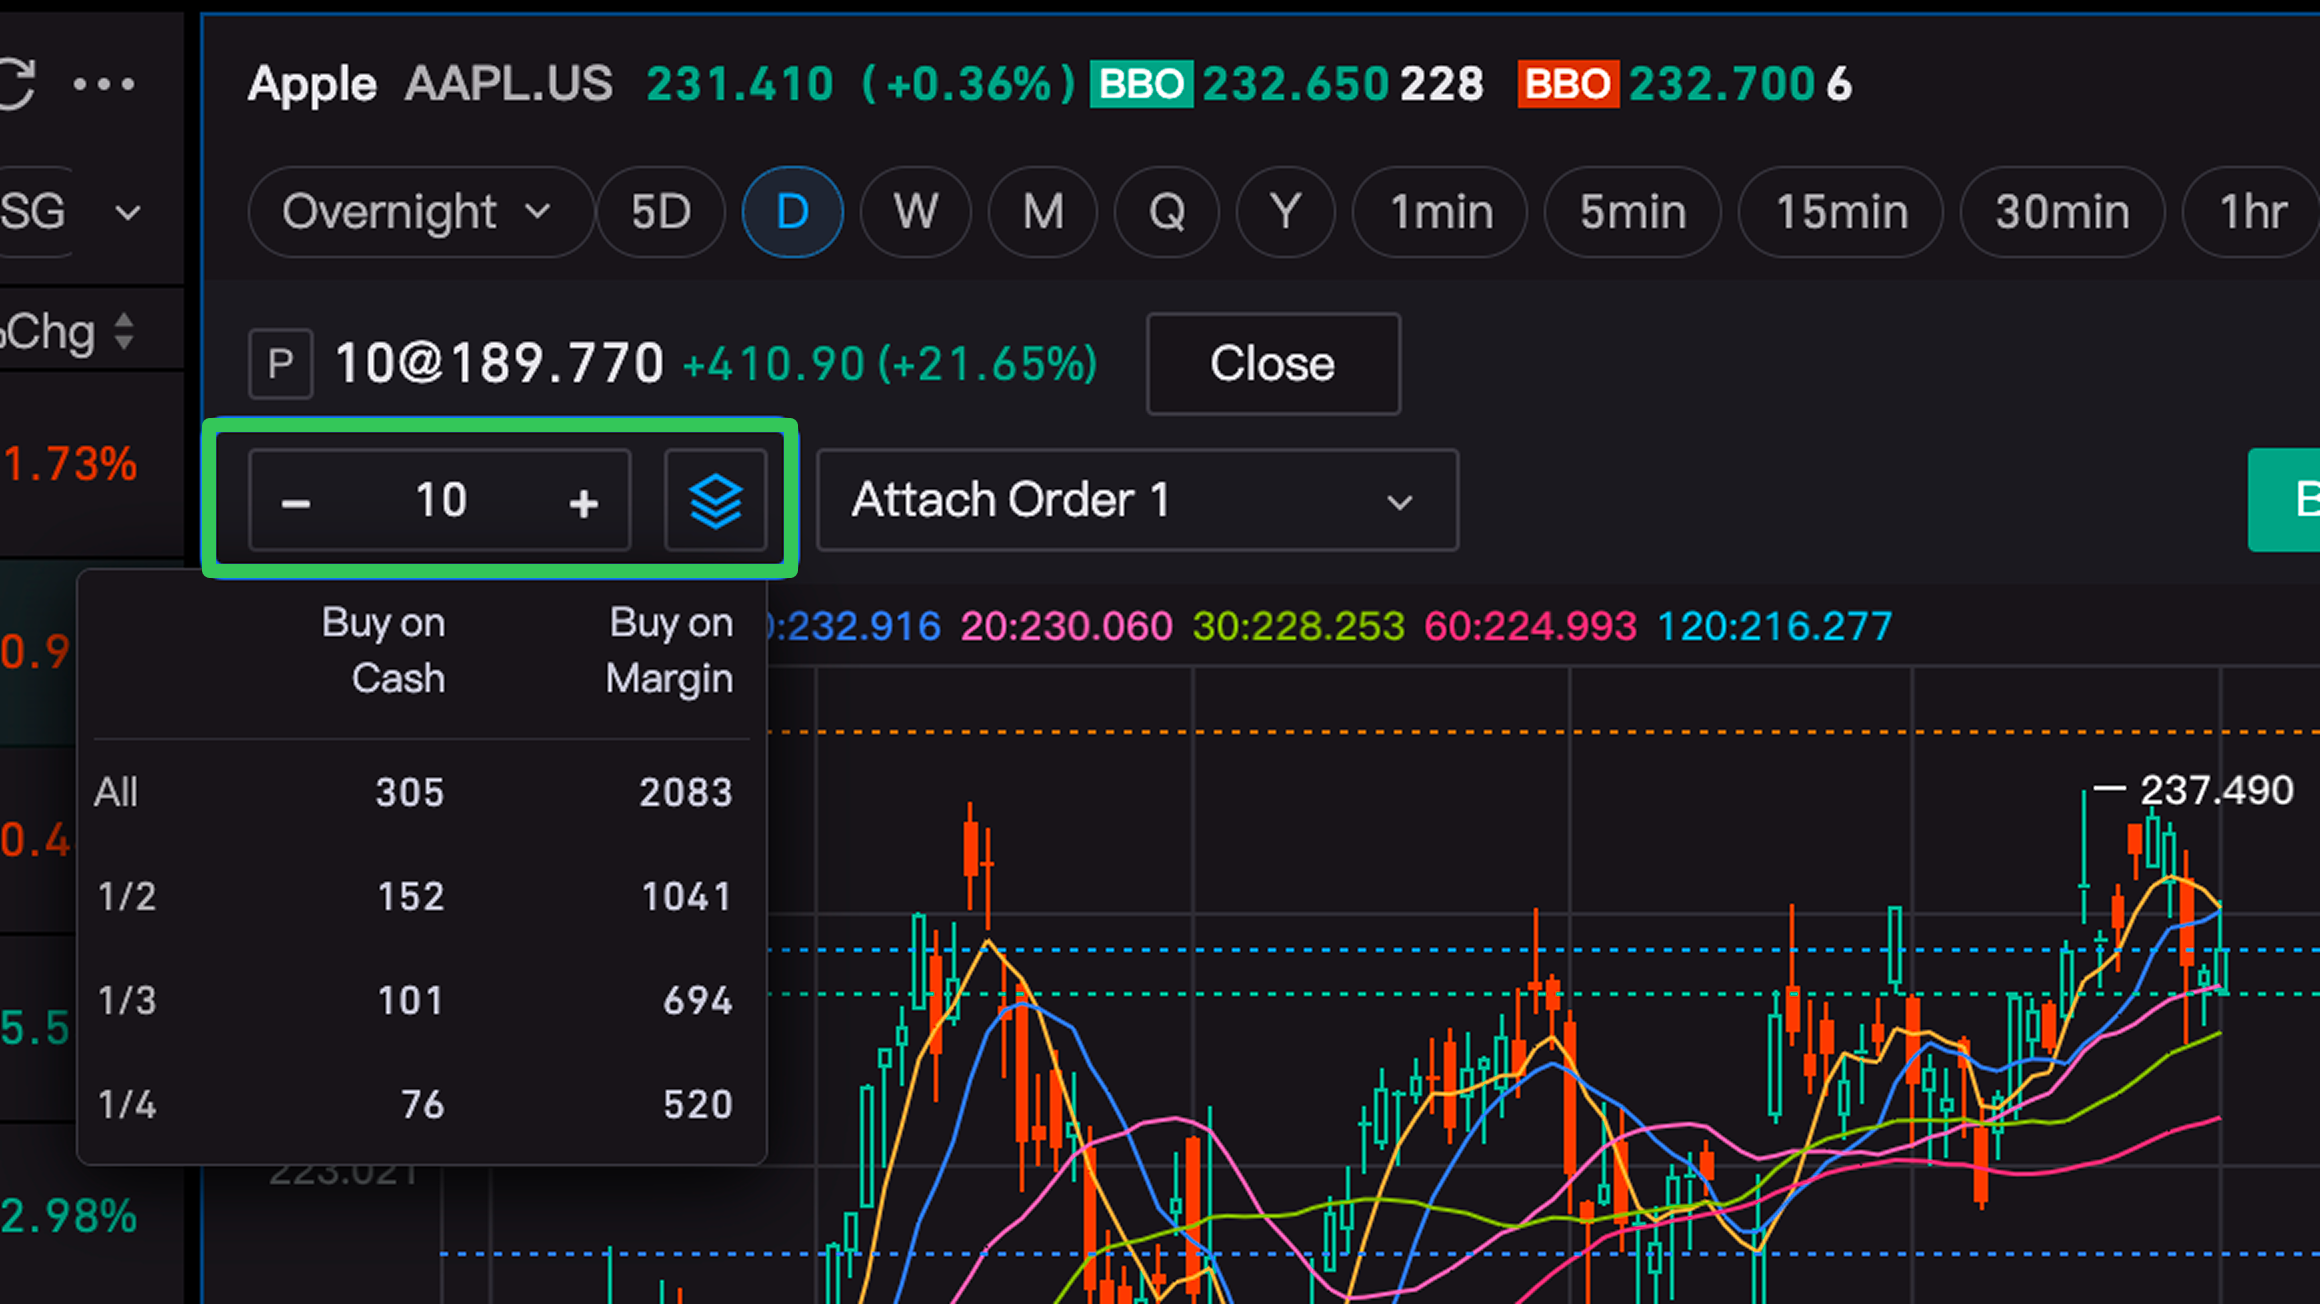
Task: Choose 1/2 Buy on Cash quantity 152
Action: 410,897
